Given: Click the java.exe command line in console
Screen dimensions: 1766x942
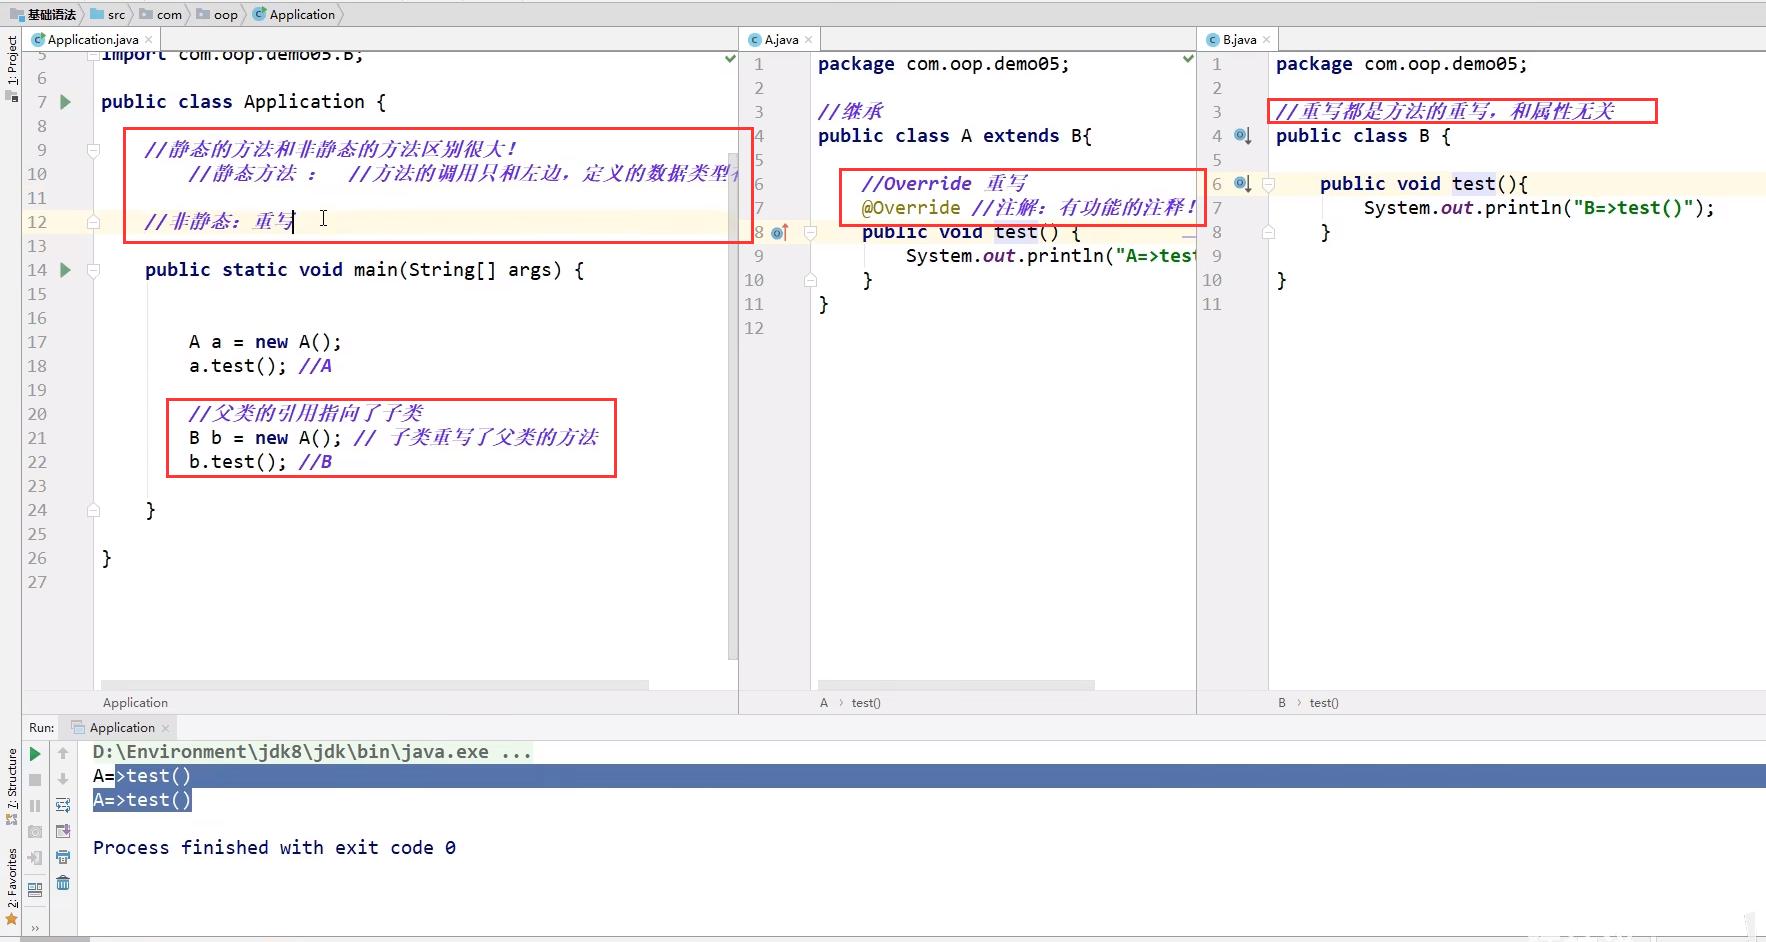Looking at the screenshot, I should click(312, 752).
